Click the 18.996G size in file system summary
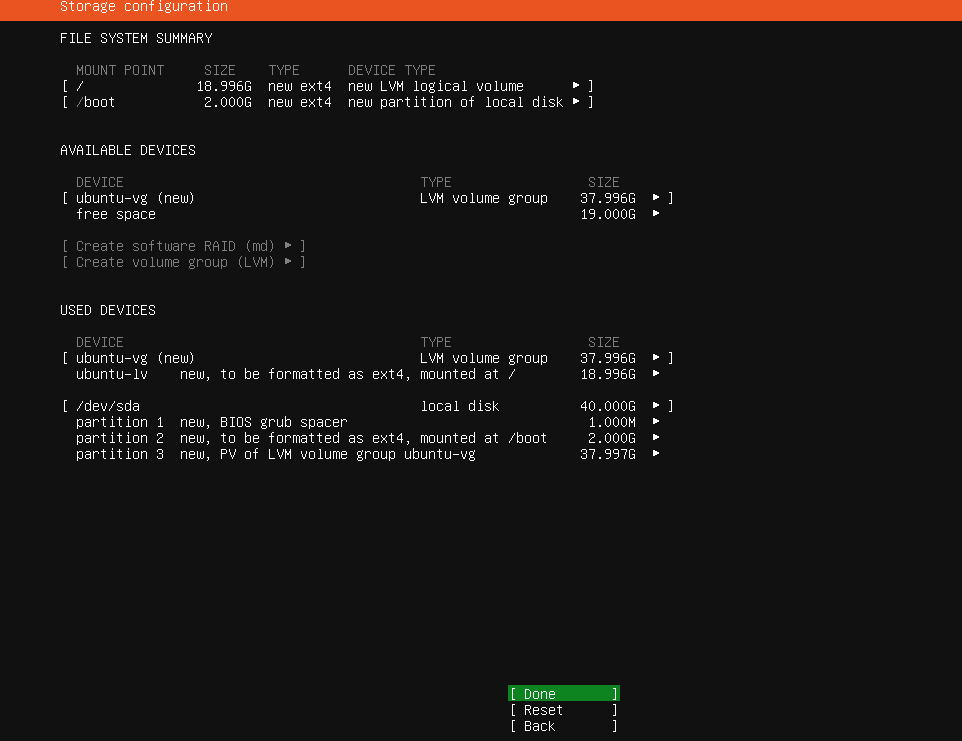The height and width of the screenshot is (741, 962). click(224, 86)
